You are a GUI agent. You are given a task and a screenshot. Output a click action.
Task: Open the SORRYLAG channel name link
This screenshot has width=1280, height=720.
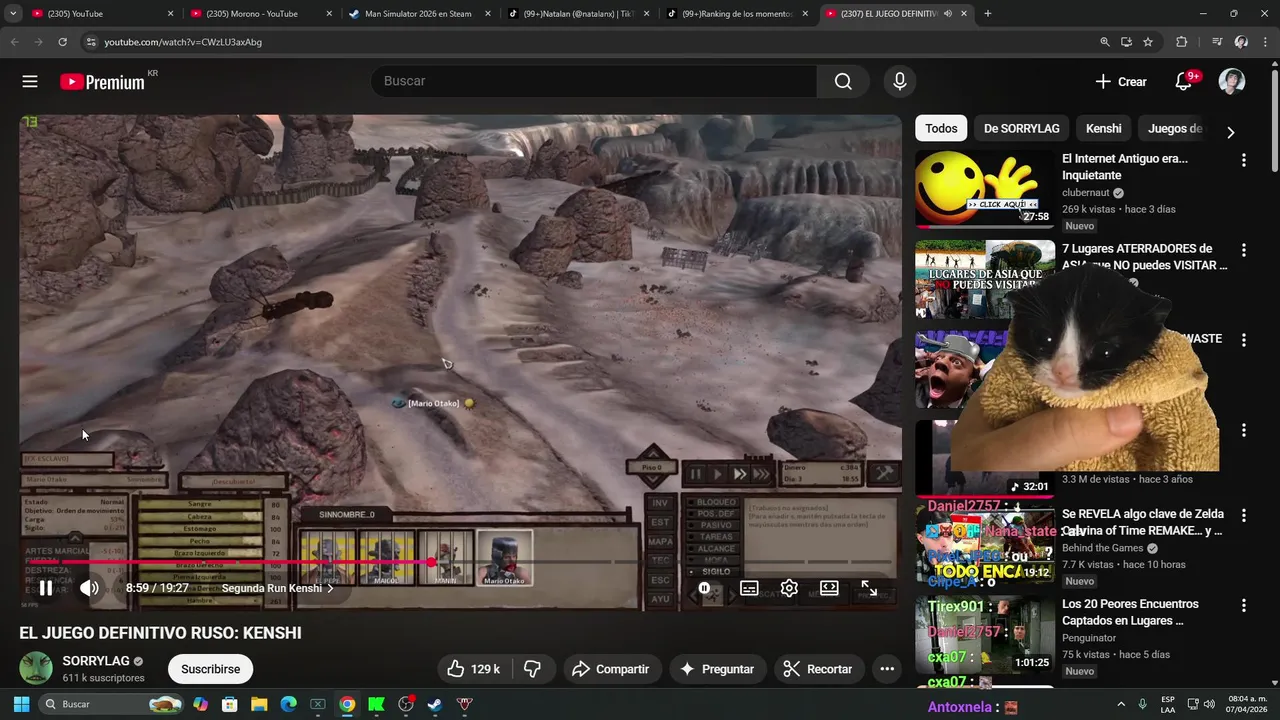[96, 661]
